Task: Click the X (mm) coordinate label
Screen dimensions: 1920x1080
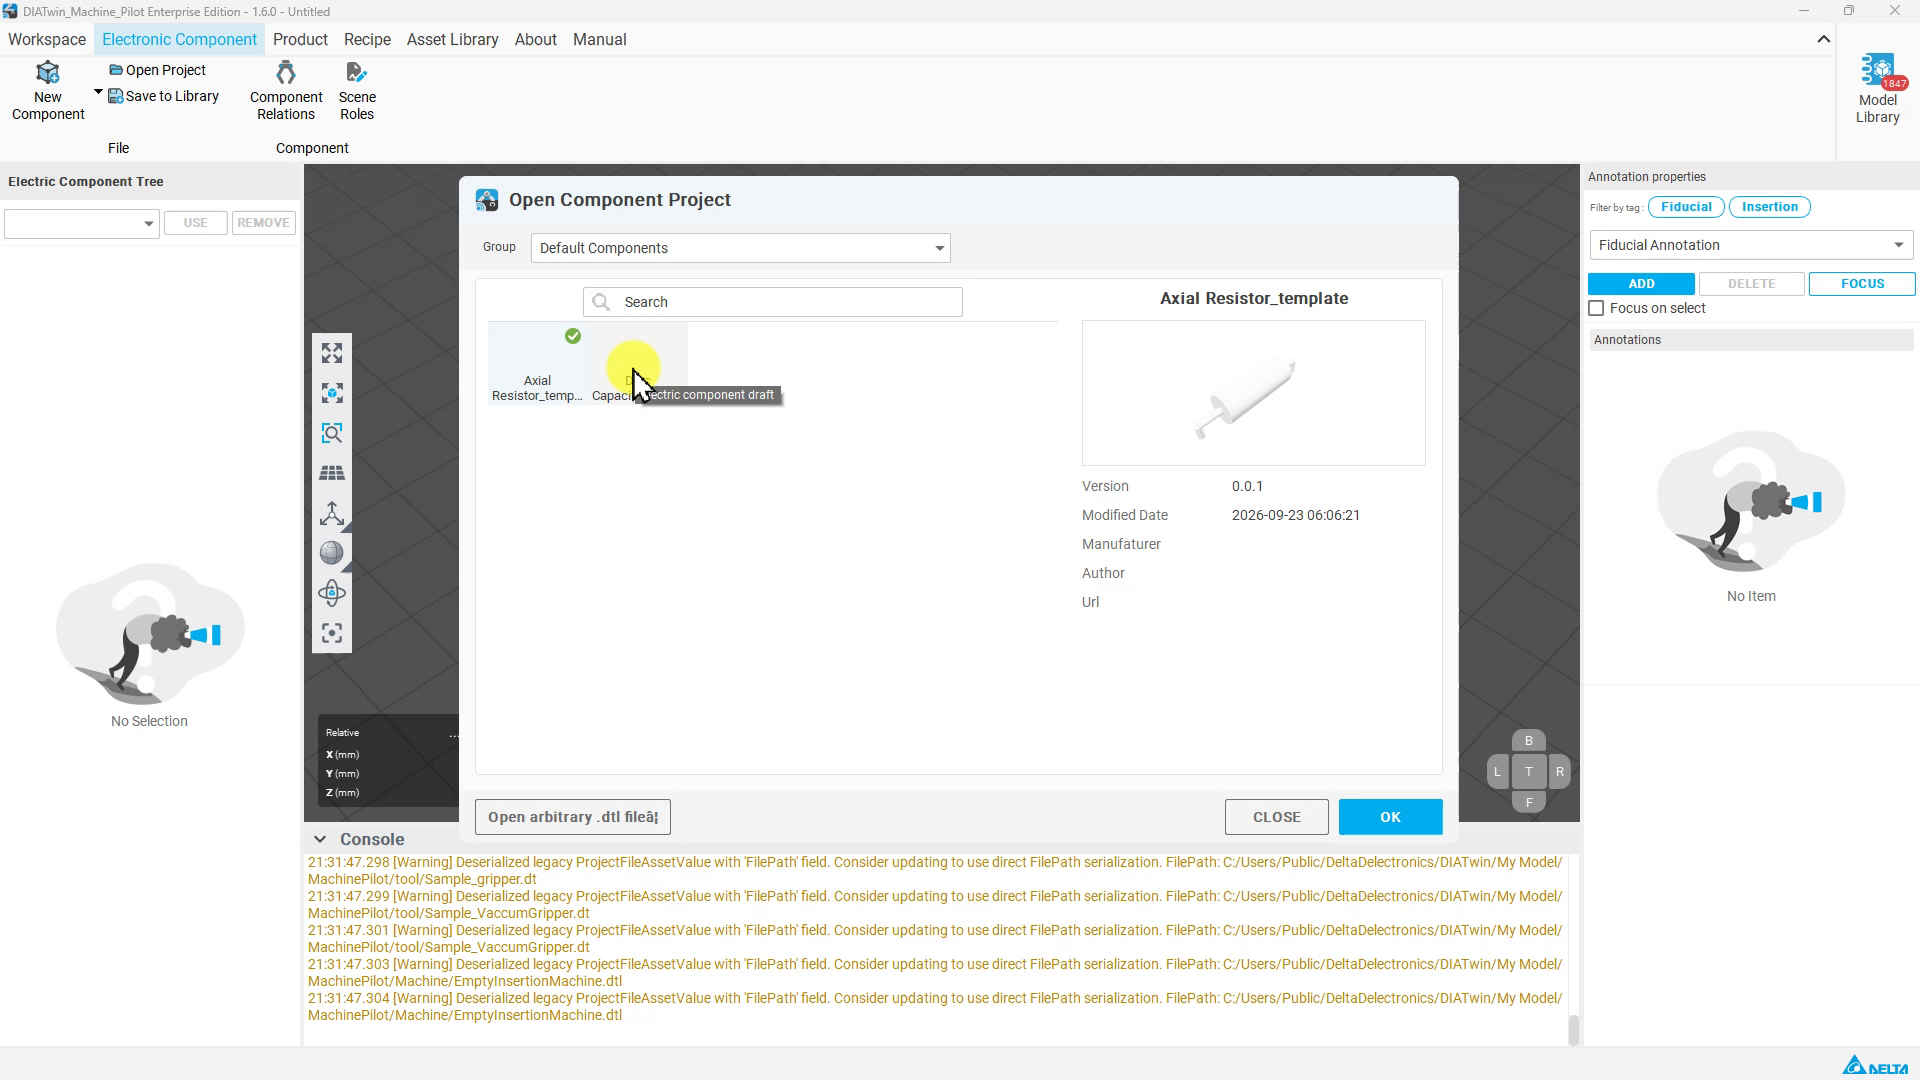Action: tap(342, 755)
